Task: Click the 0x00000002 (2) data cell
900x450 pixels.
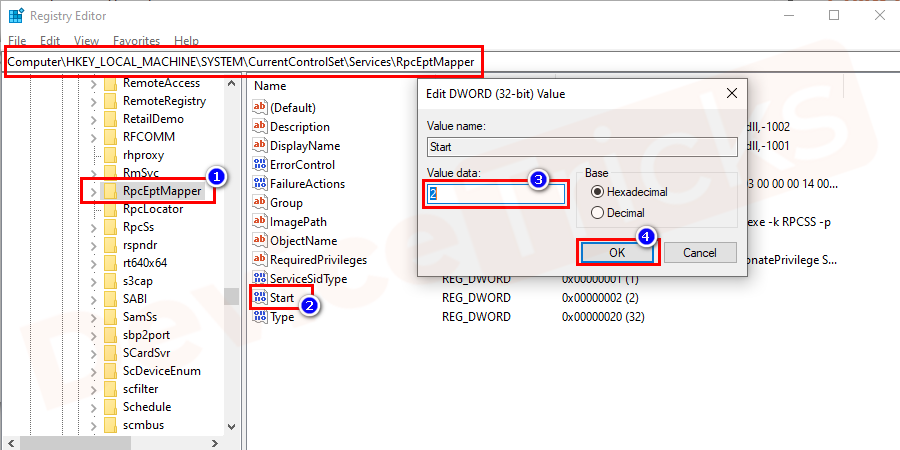Action: 600,298
